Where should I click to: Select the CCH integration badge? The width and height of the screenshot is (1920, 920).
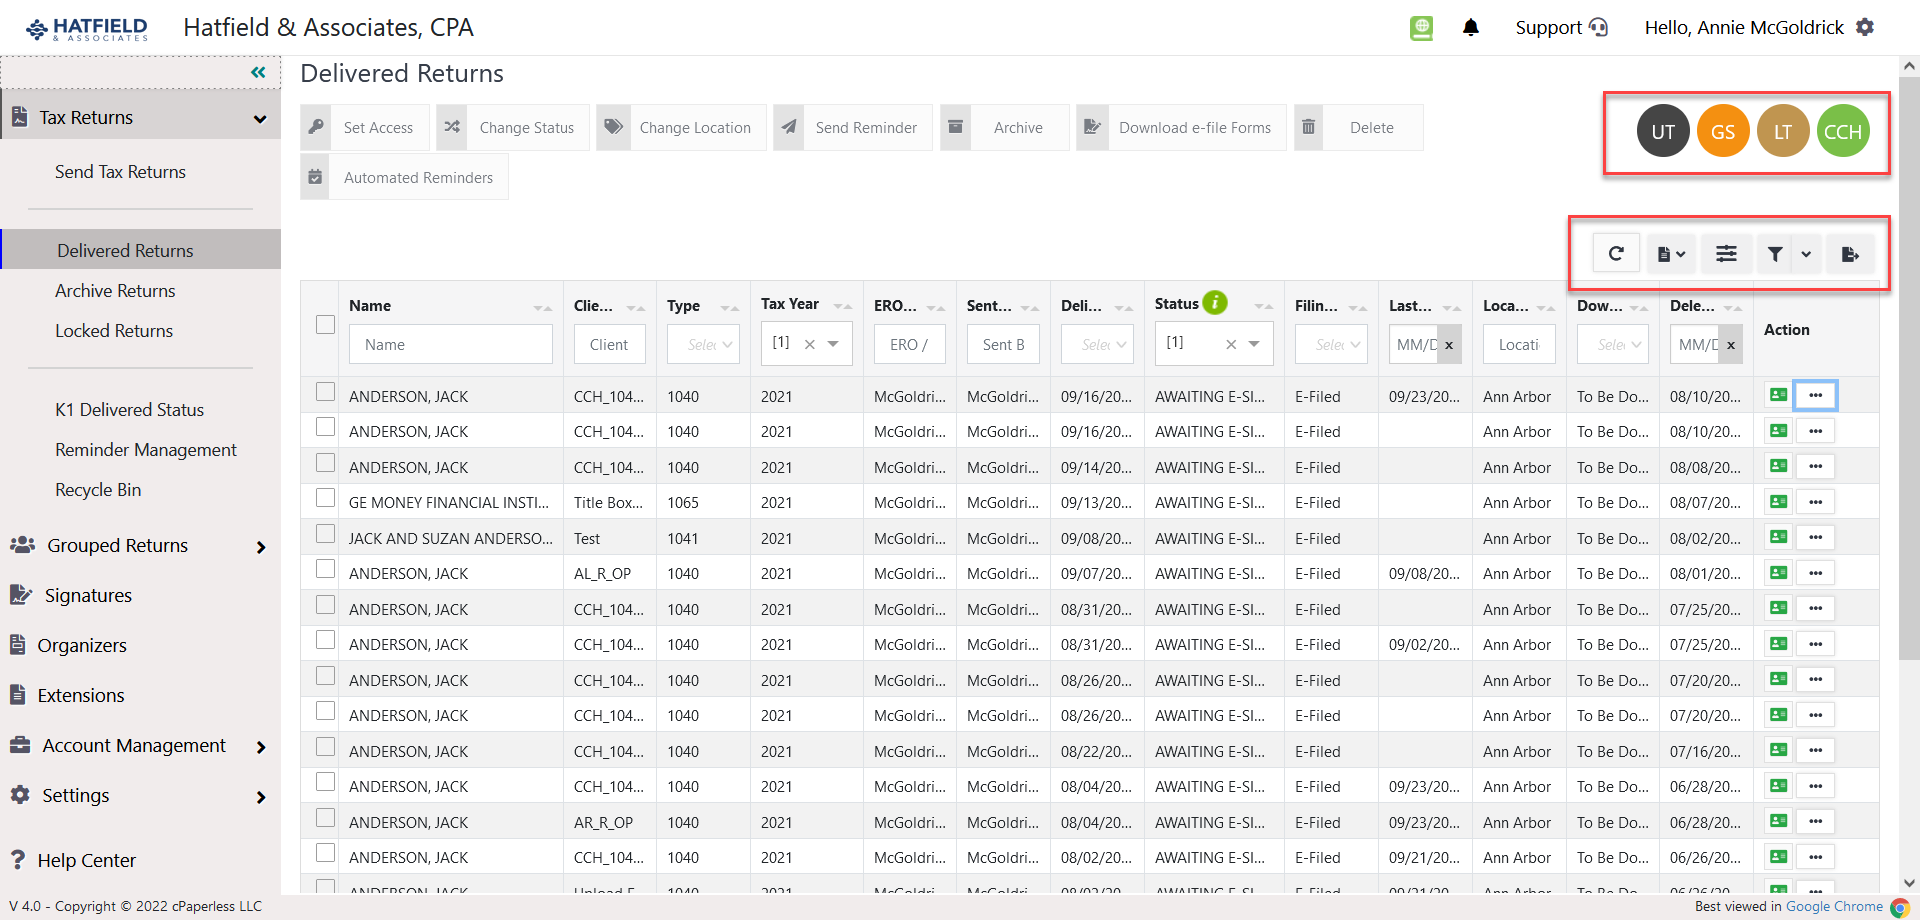tap(1843, 130)
